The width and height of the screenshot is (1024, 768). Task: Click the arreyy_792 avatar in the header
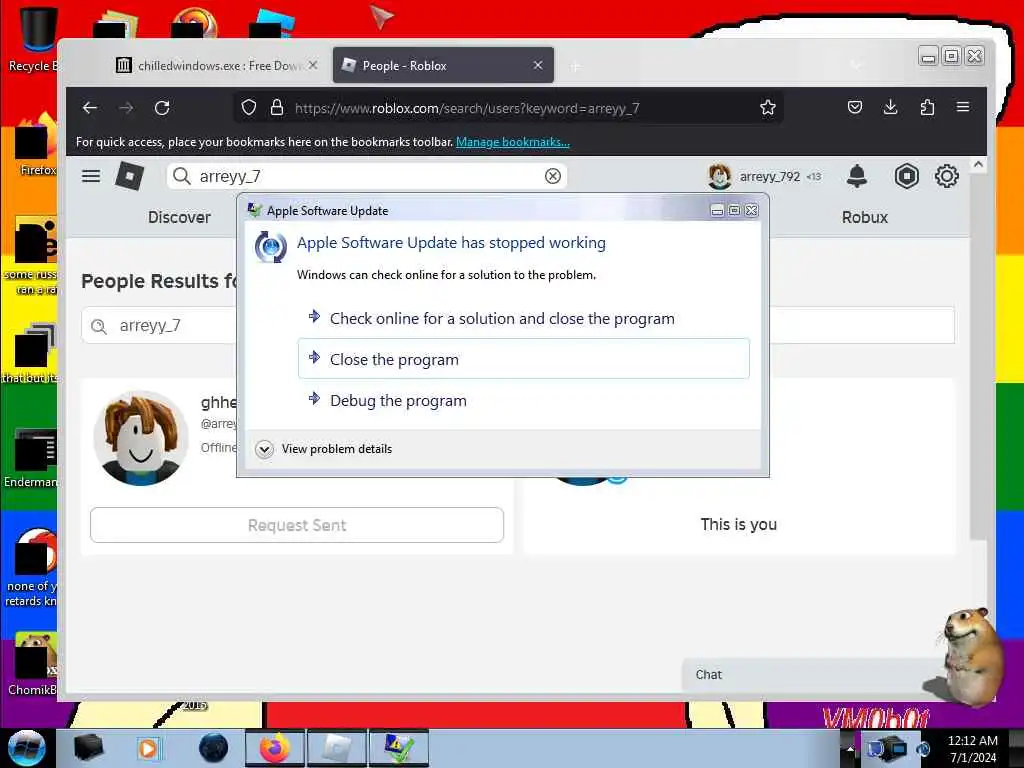click(720, 176)
